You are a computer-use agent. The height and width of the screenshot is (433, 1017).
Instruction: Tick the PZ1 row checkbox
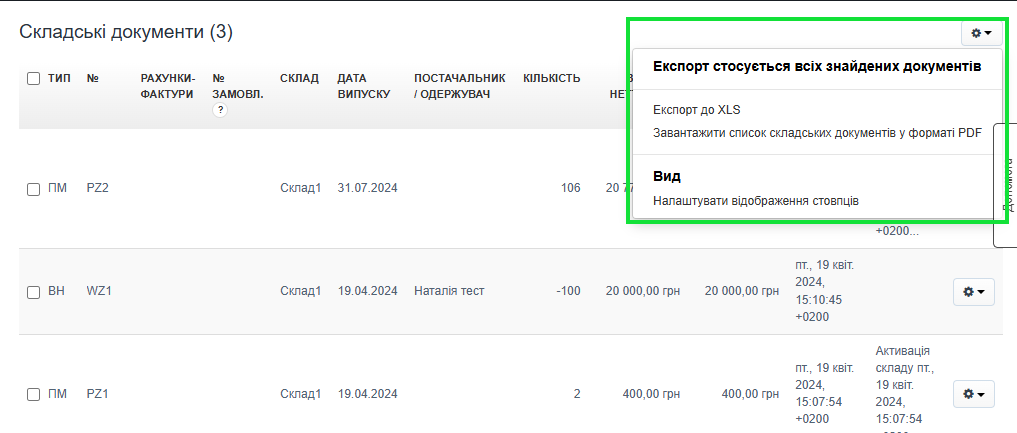[33, 394]
